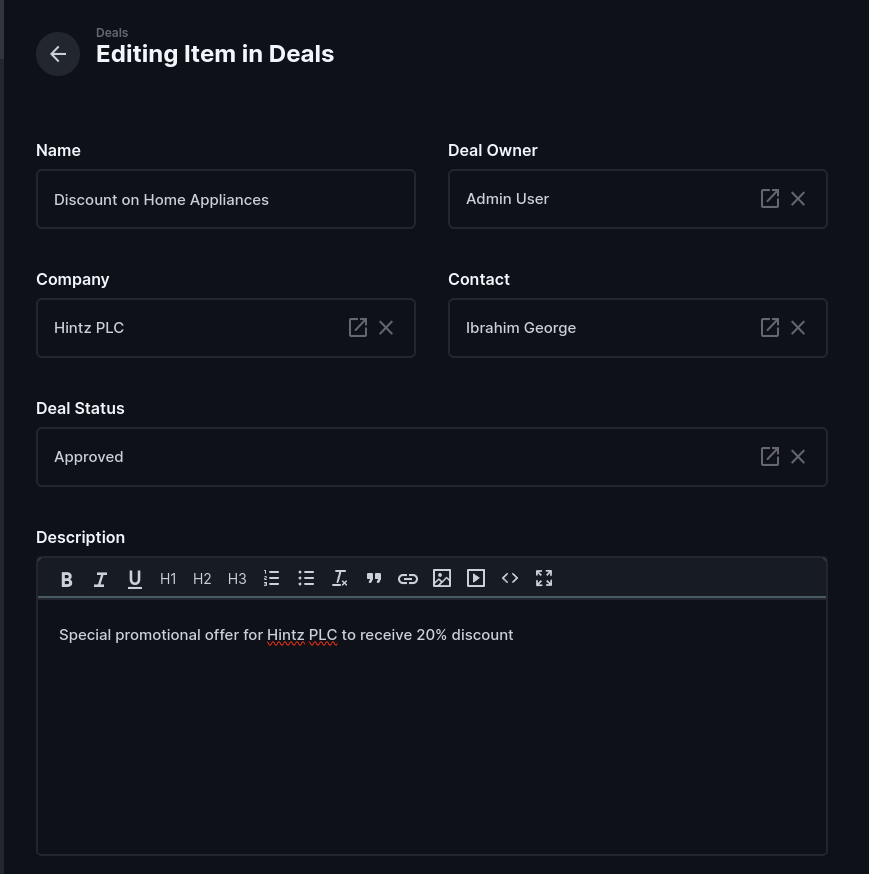Apply underline formatting to description text
Viewport: 869px width, 874px height.
pyautogui.click(x=134, y=578)
